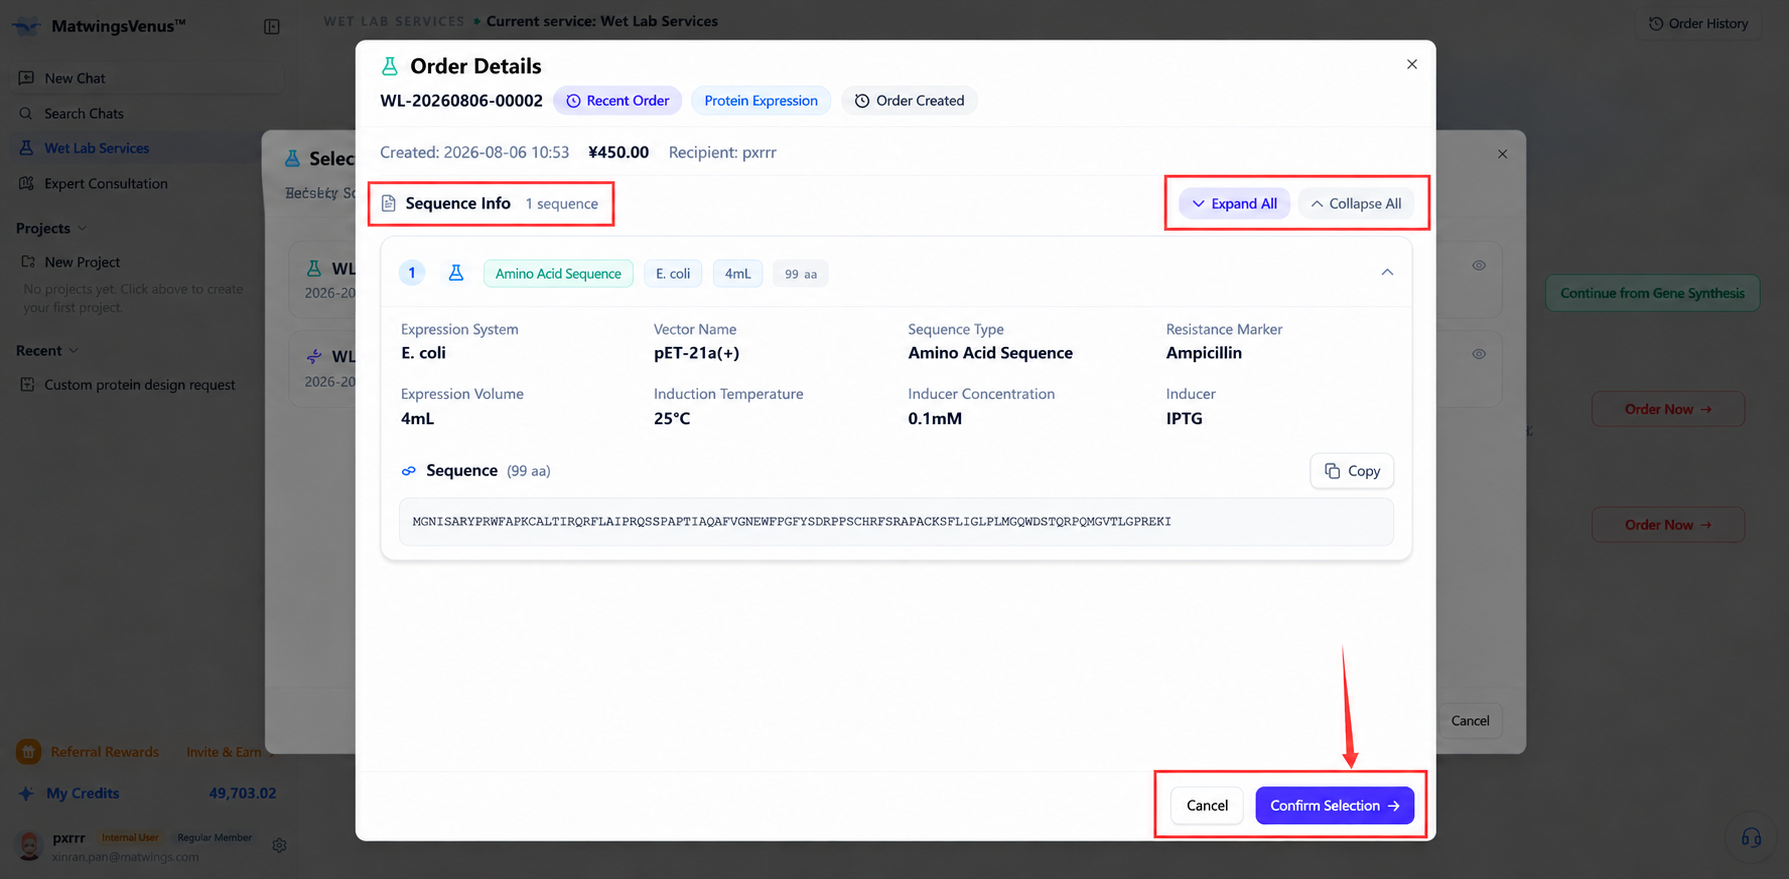The height and width of the screenshot is (879, 1789).
Task: Copy the amino acid sequence
Action: coord(1352,471)
